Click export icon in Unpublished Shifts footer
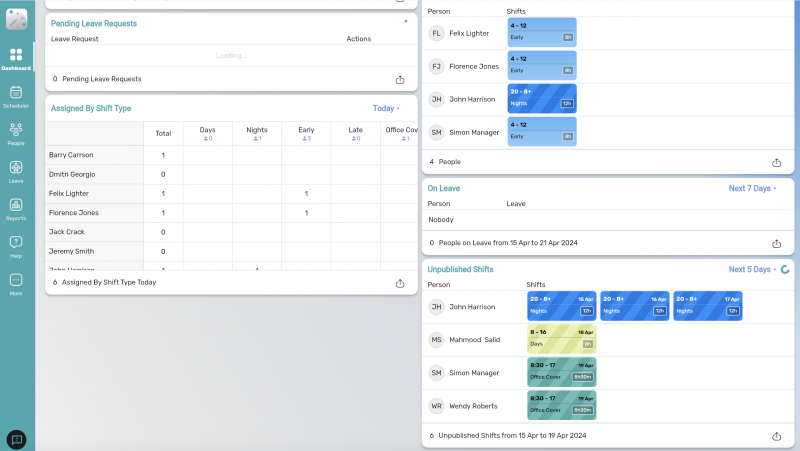 (777, 436)
